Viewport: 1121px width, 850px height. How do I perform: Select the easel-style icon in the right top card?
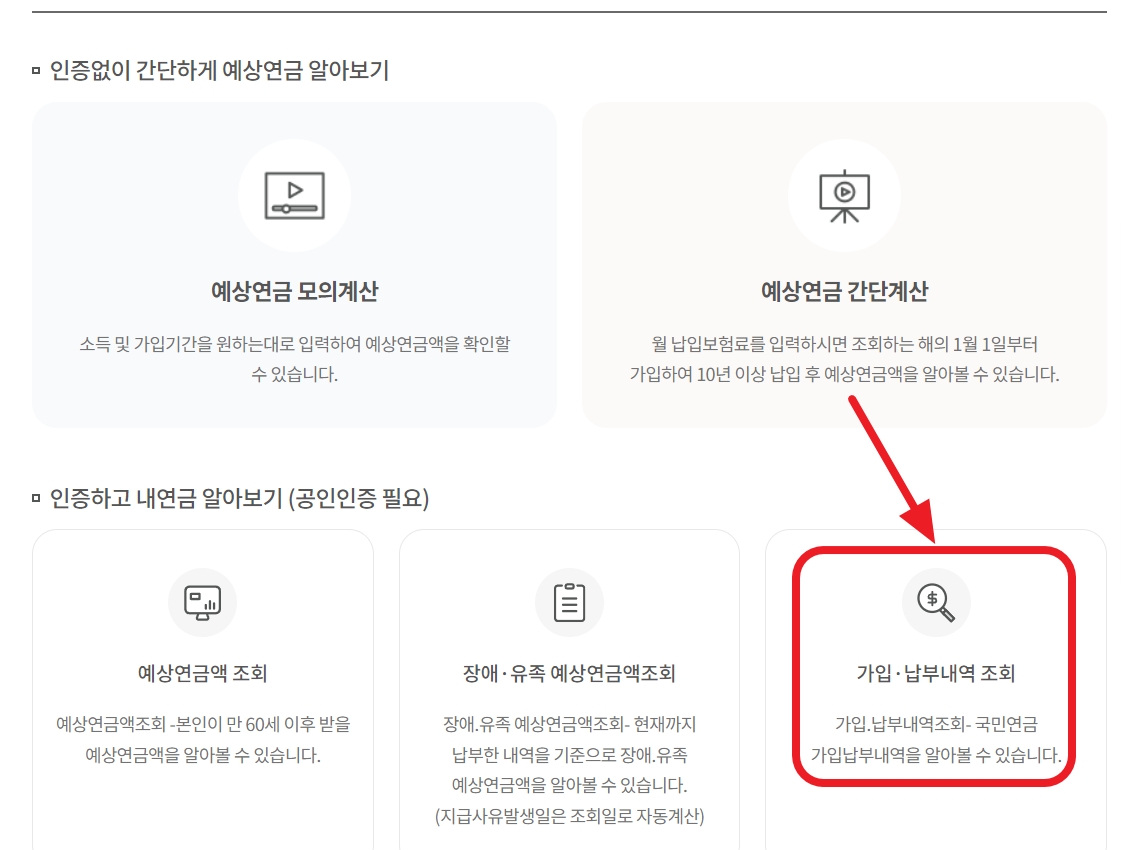[844, 193]
